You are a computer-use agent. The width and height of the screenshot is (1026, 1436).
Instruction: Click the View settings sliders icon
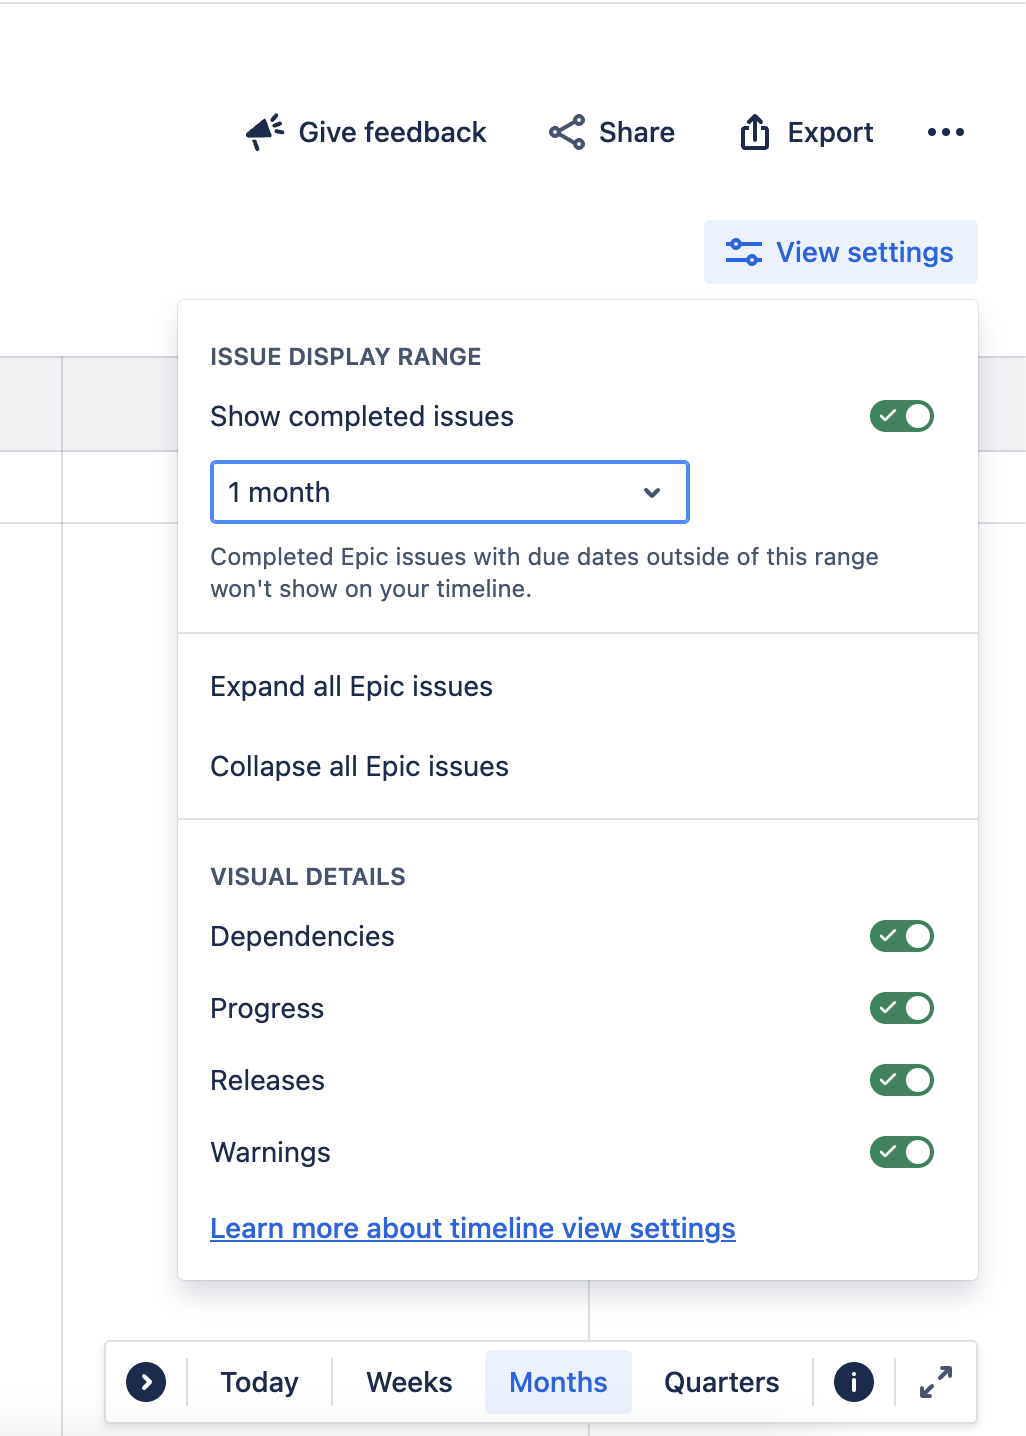point(743,252)
